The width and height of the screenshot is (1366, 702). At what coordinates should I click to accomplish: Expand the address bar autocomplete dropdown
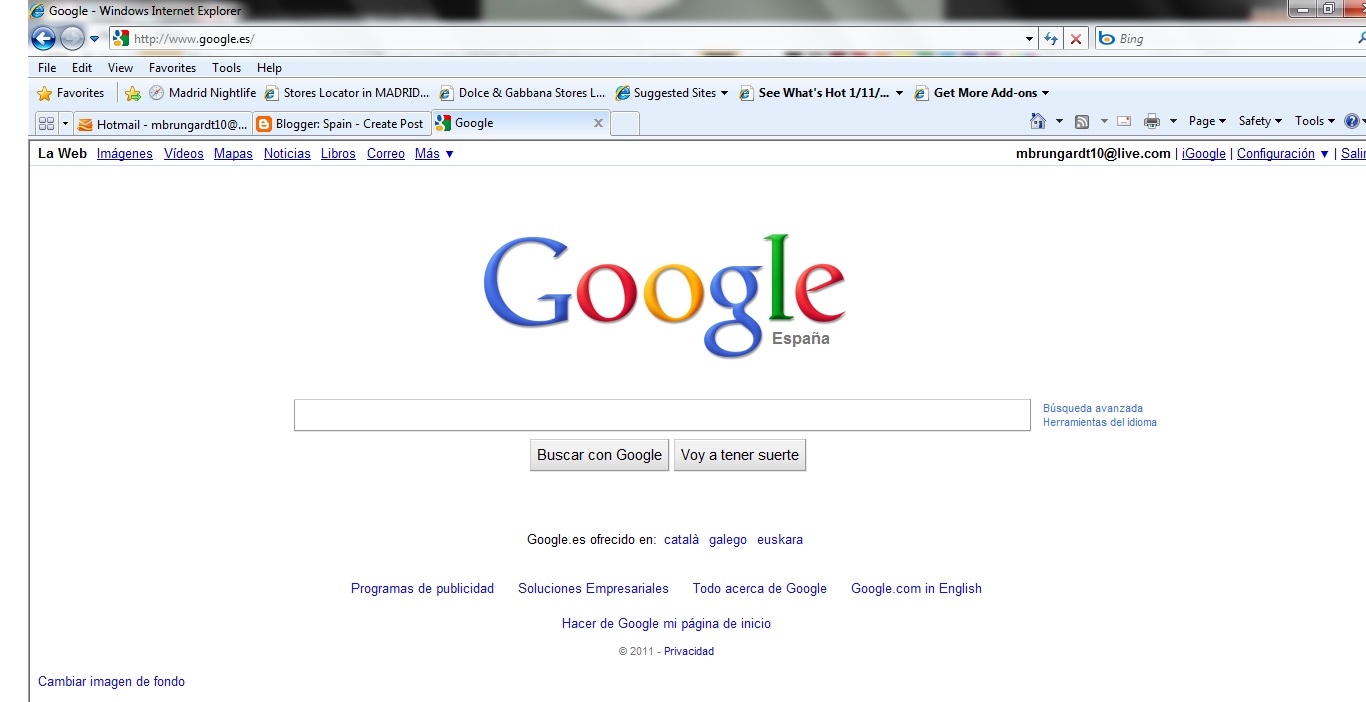[x=1030, y=39]
